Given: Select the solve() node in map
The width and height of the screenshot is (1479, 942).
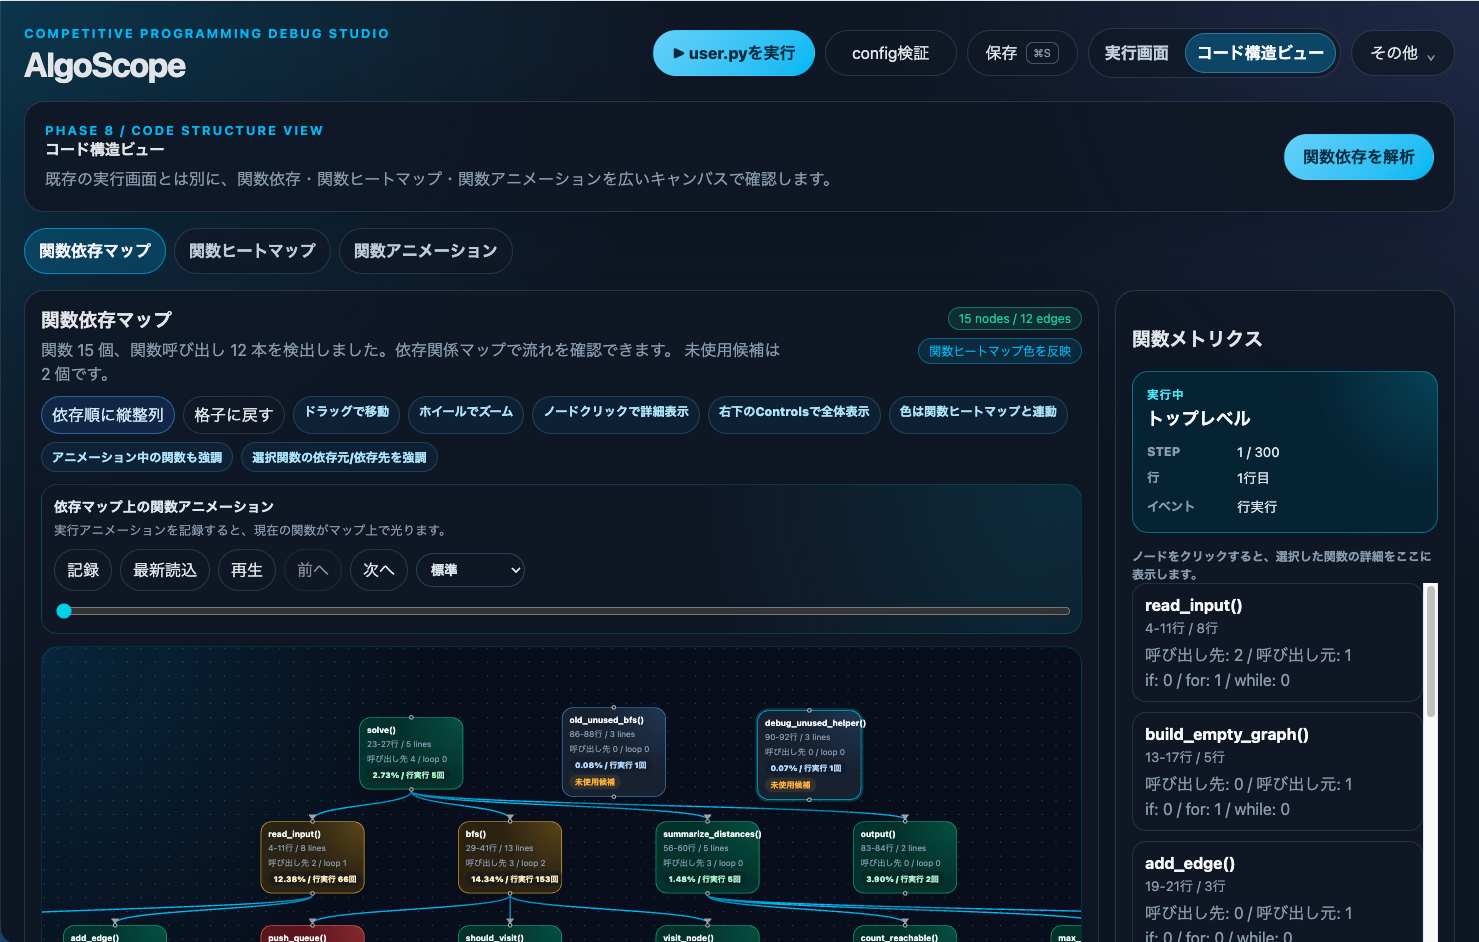Looking at the screenshot, I should [x=411, y=753].
